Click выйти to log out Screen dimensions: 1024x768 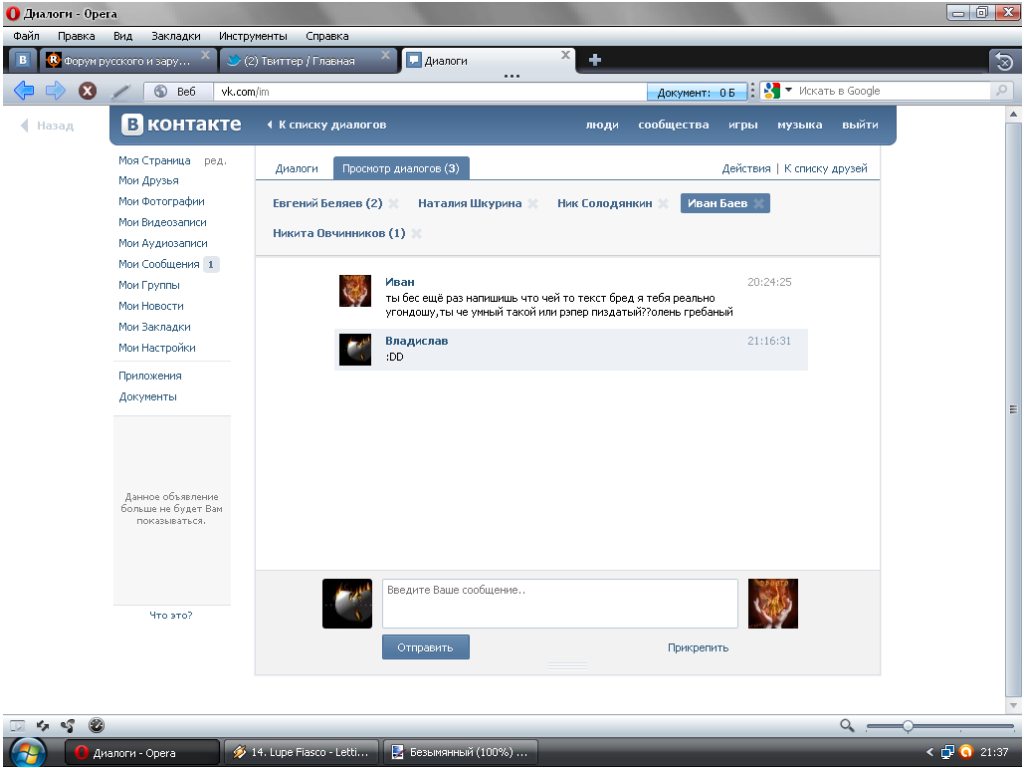click(x=859, y=125)
